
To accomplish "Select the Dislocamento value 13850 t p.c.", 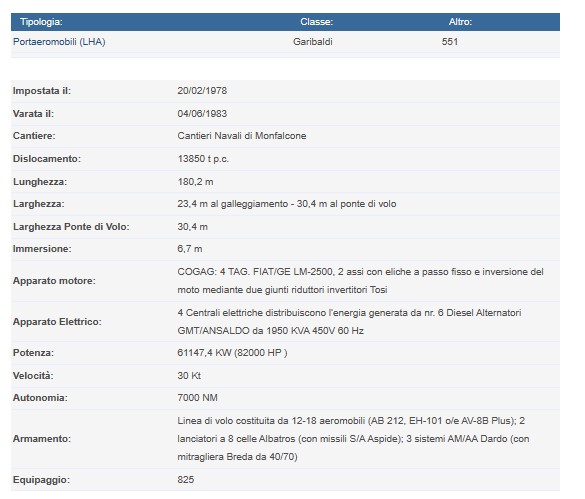I will pyautogui.click(x=203, y=159).
